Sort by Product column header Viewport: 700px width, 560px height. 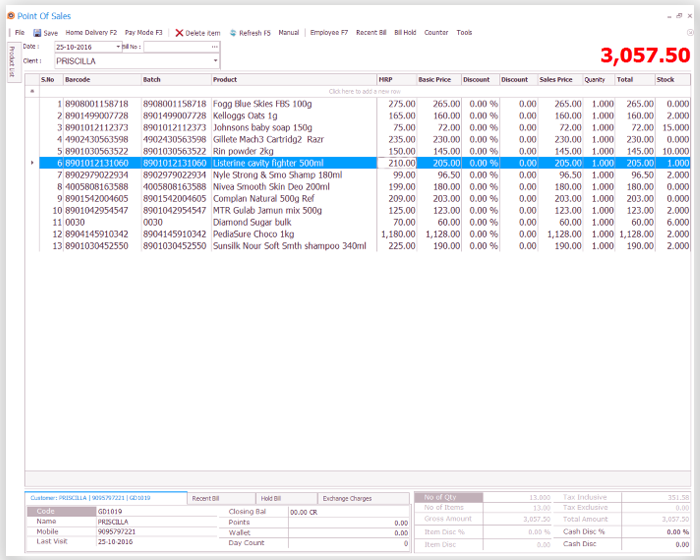294,79
